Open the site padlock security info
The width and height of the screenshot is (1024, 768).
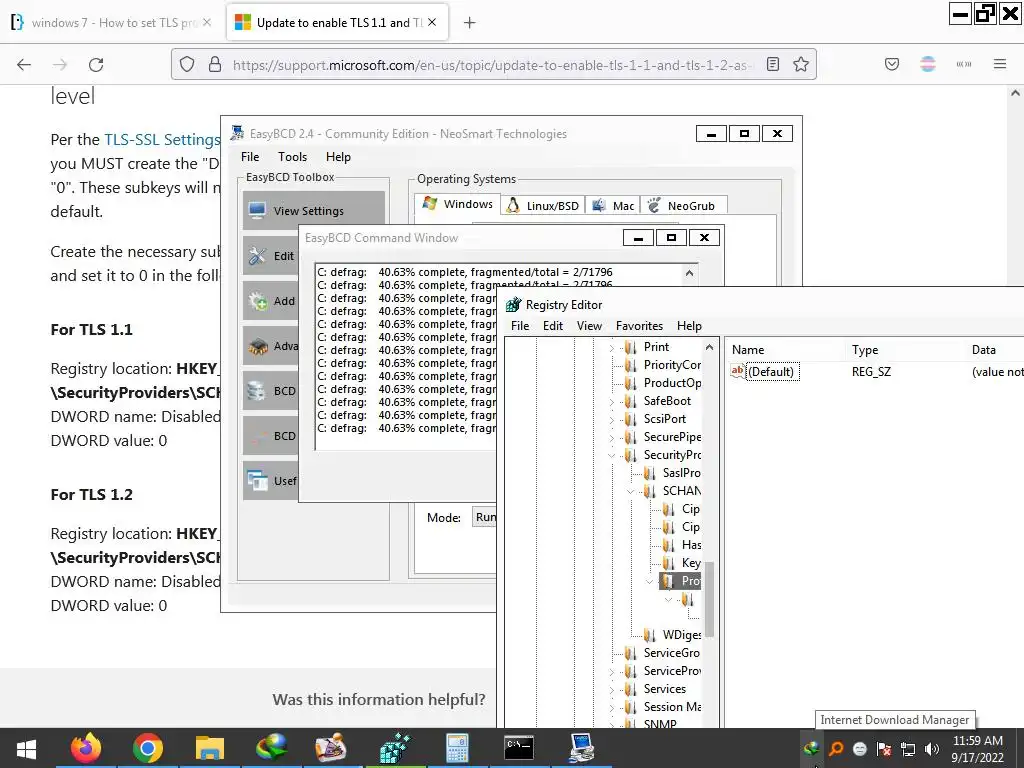click(214, 64)
